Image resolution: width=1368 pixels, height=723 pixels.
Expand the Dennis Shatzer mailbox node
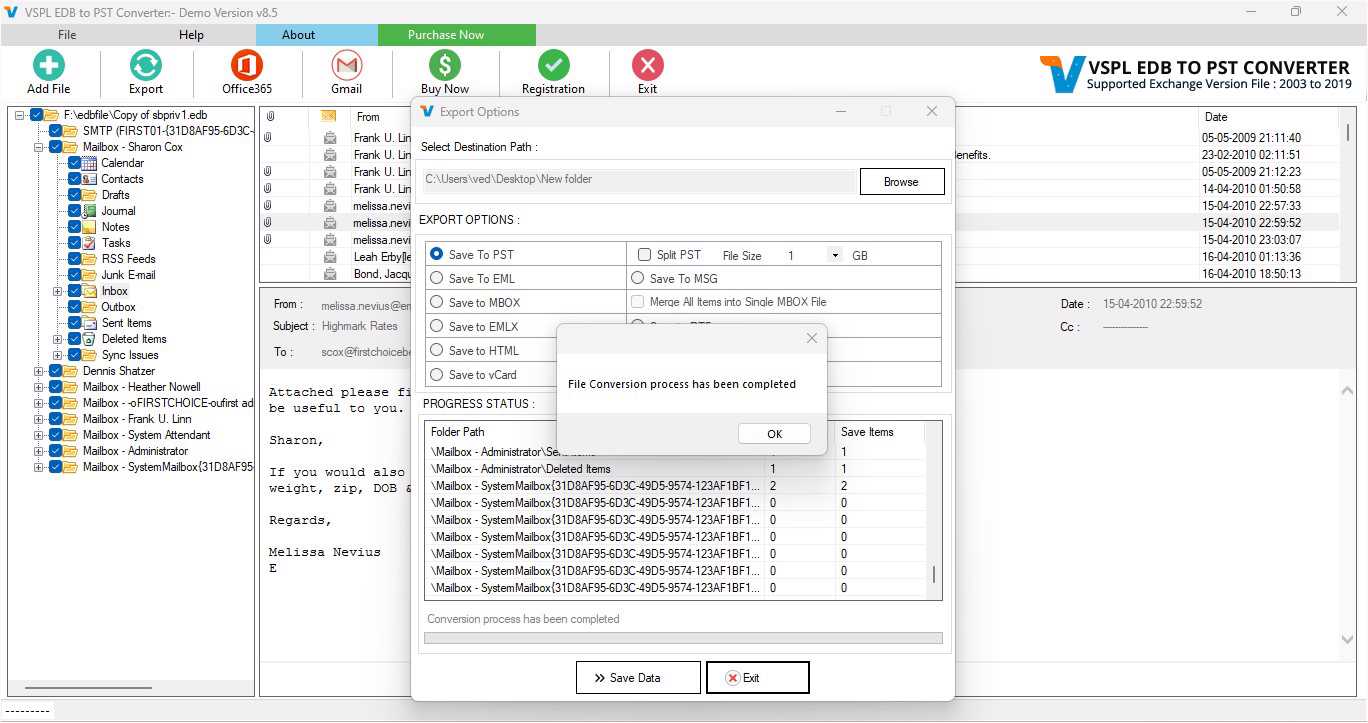click(39, 371)
